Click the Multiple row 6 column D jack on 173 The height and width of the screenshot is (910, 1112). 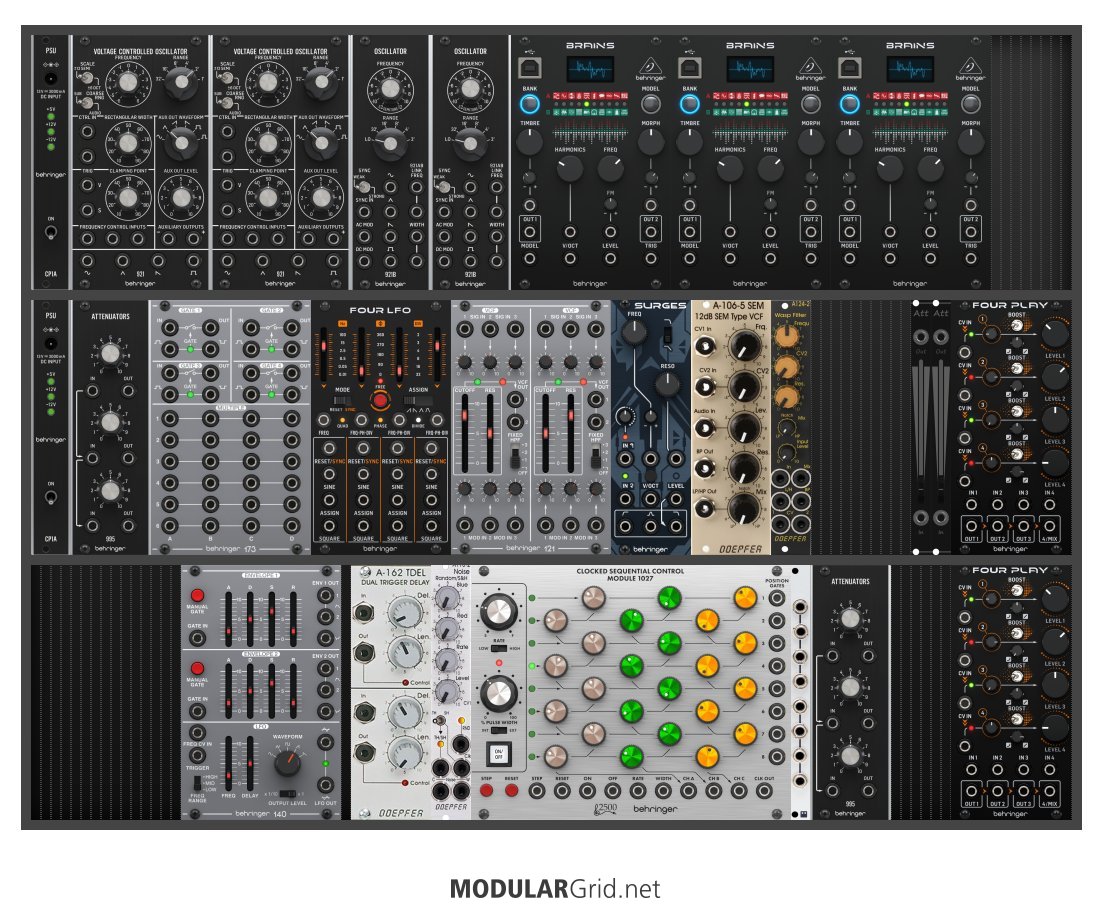click(291, 526)
